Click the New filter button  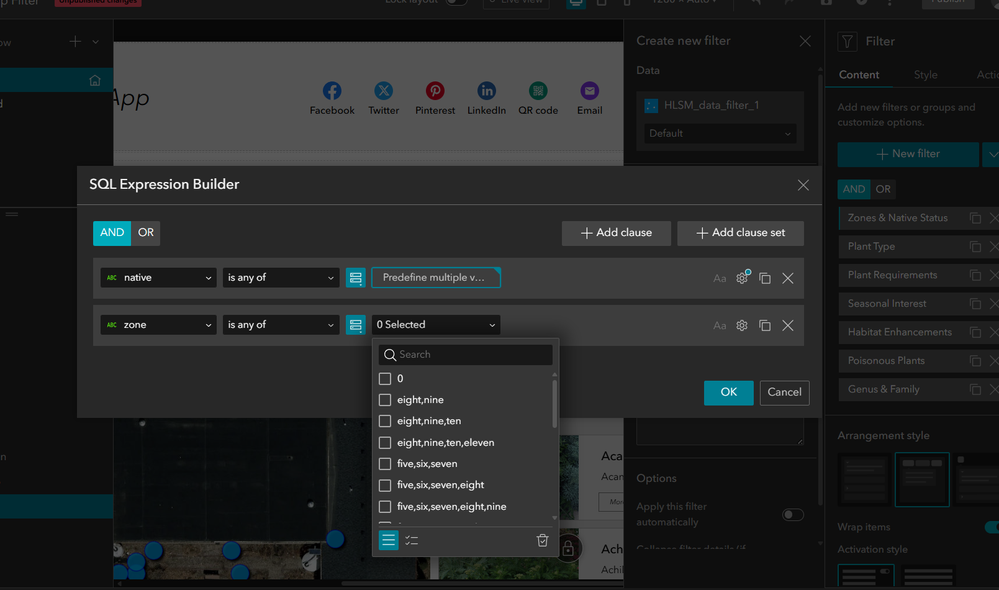click(908, 154)
